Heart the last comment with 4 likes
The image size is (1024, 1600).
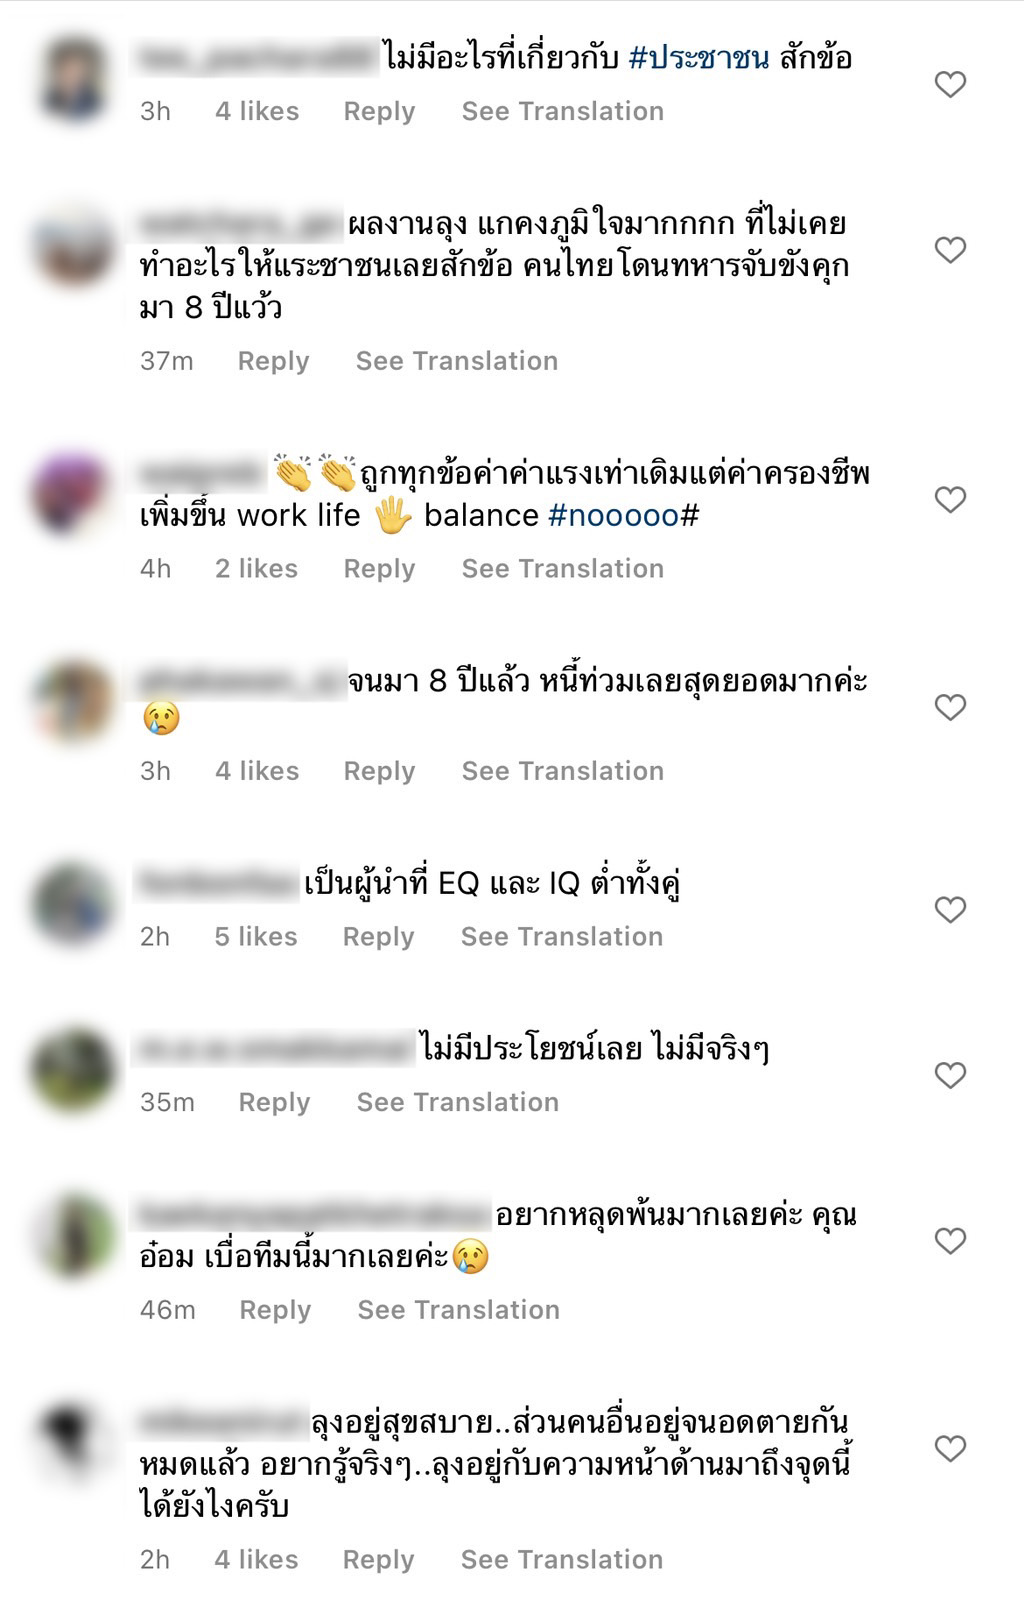tap(950, 1448)
